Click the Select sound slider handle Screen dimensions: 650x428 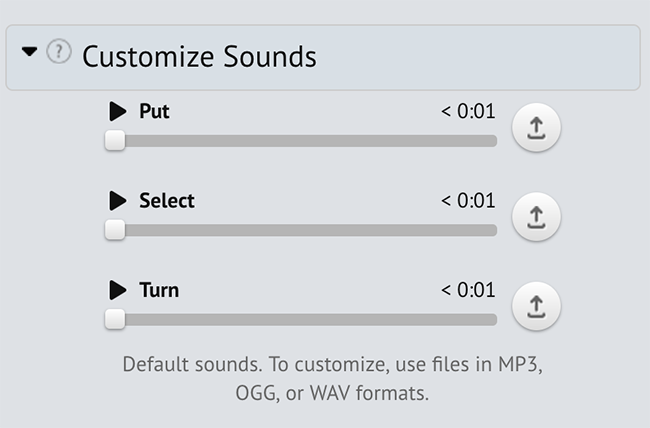coord(115,230)
